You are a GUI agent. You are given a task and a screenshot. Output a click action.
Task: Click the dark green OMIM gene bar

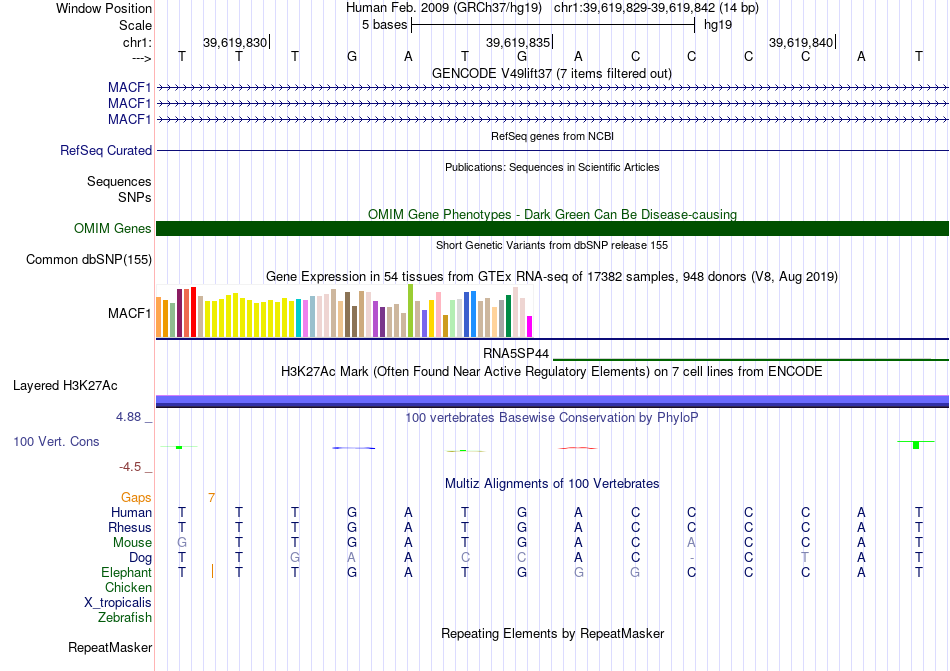pyautogui.click(x=553, y=228)
